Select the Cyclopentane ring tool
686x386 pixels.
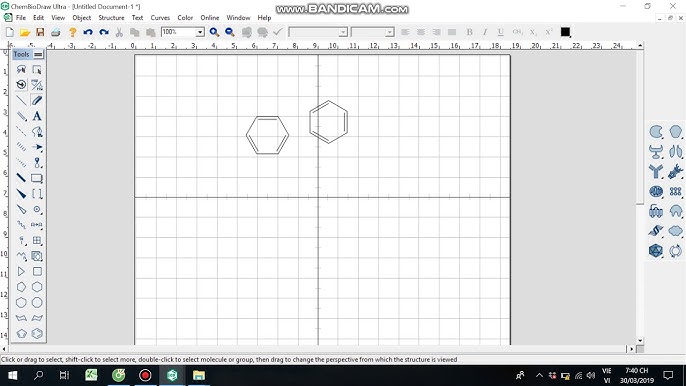coord(21,287)
